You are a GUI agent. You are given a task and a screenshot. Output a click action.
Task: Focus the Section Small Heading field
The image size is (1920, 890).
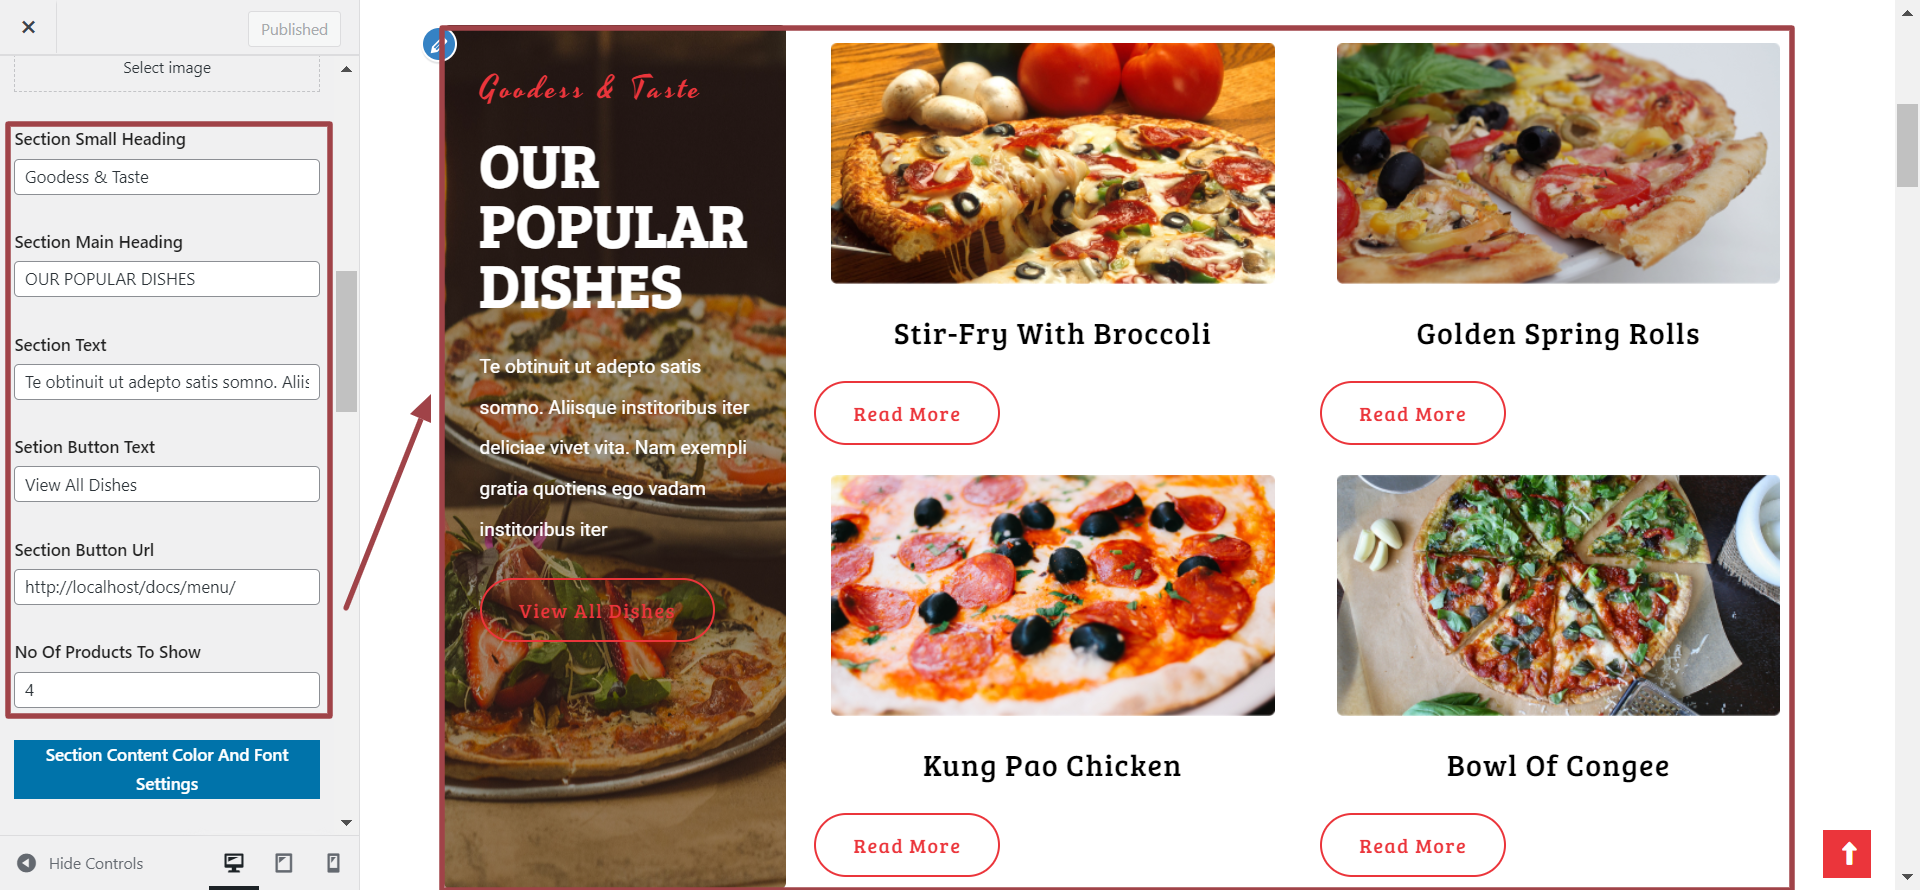click(167, 177)
